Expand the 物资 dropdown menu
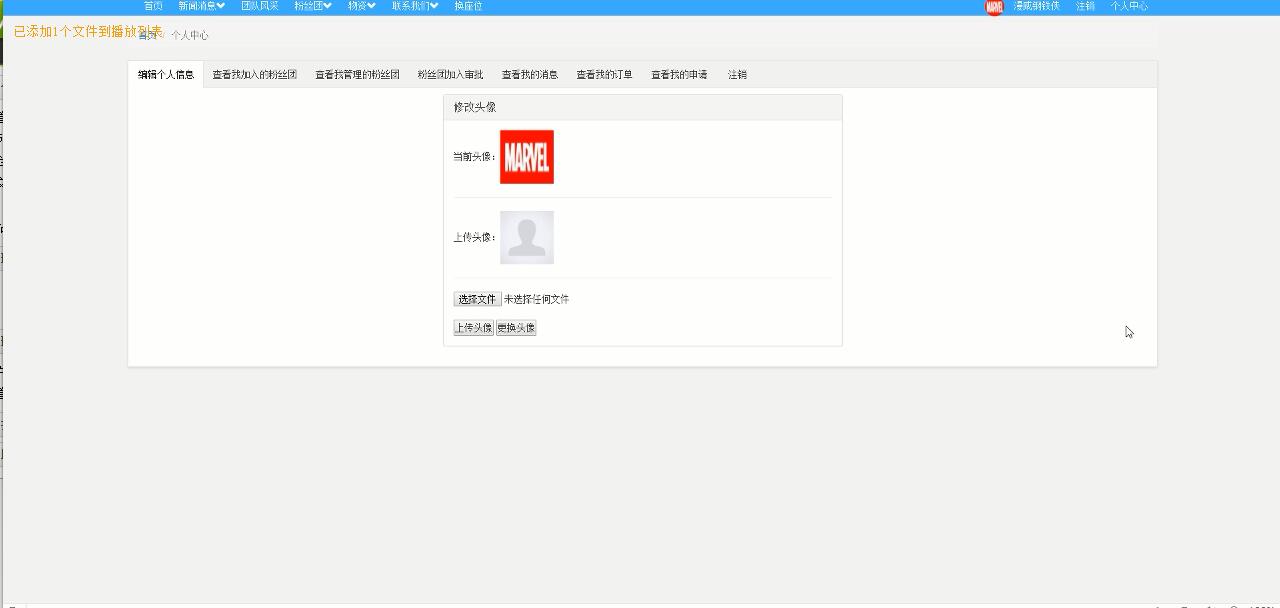1280x608 pixels. click(362, 6)
